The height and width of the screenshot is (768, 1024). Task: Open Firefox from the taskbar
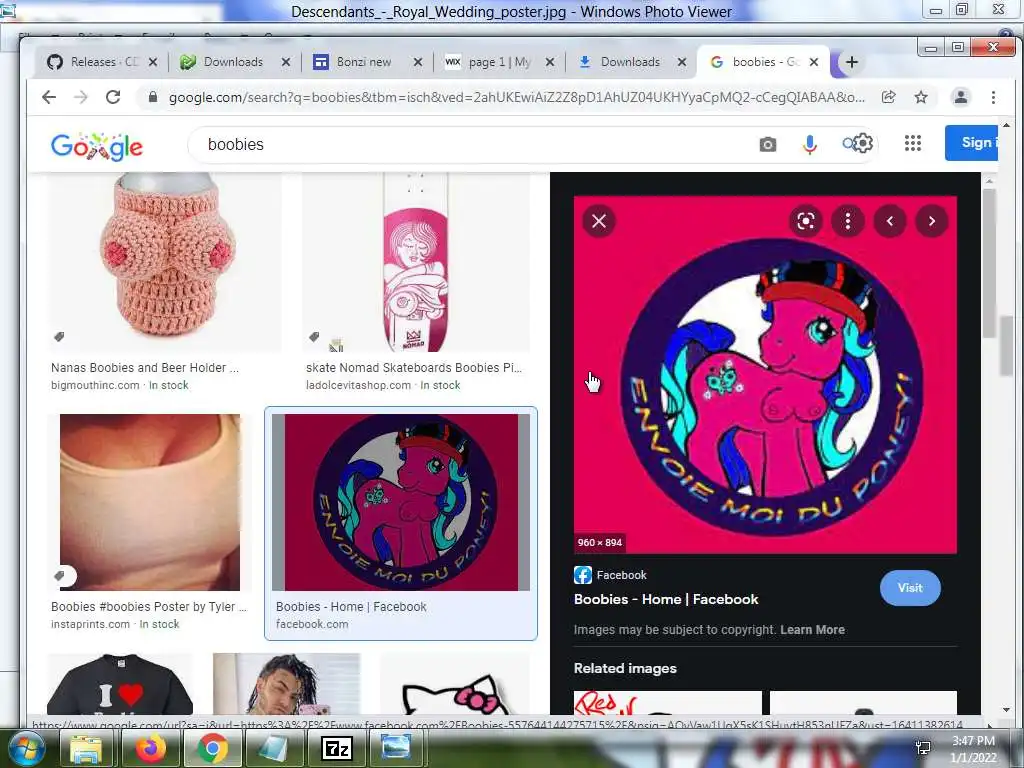pyautogui.click(x=151, y=749)
